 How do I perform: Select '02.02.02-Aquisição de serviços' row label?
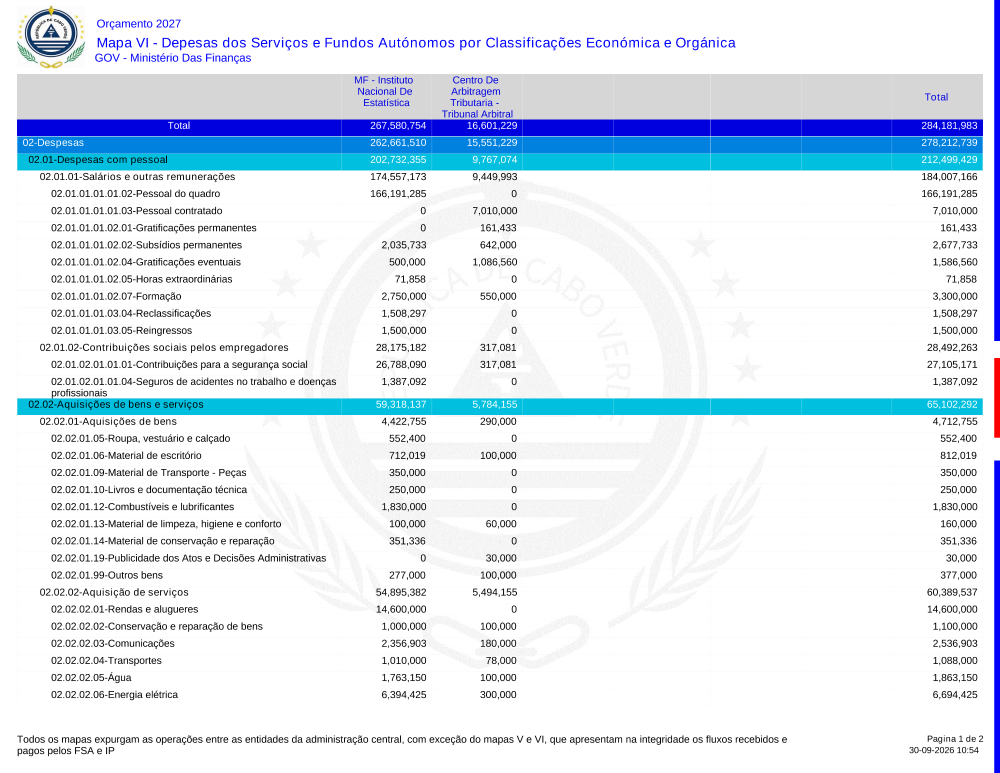[x=114, y=593]
